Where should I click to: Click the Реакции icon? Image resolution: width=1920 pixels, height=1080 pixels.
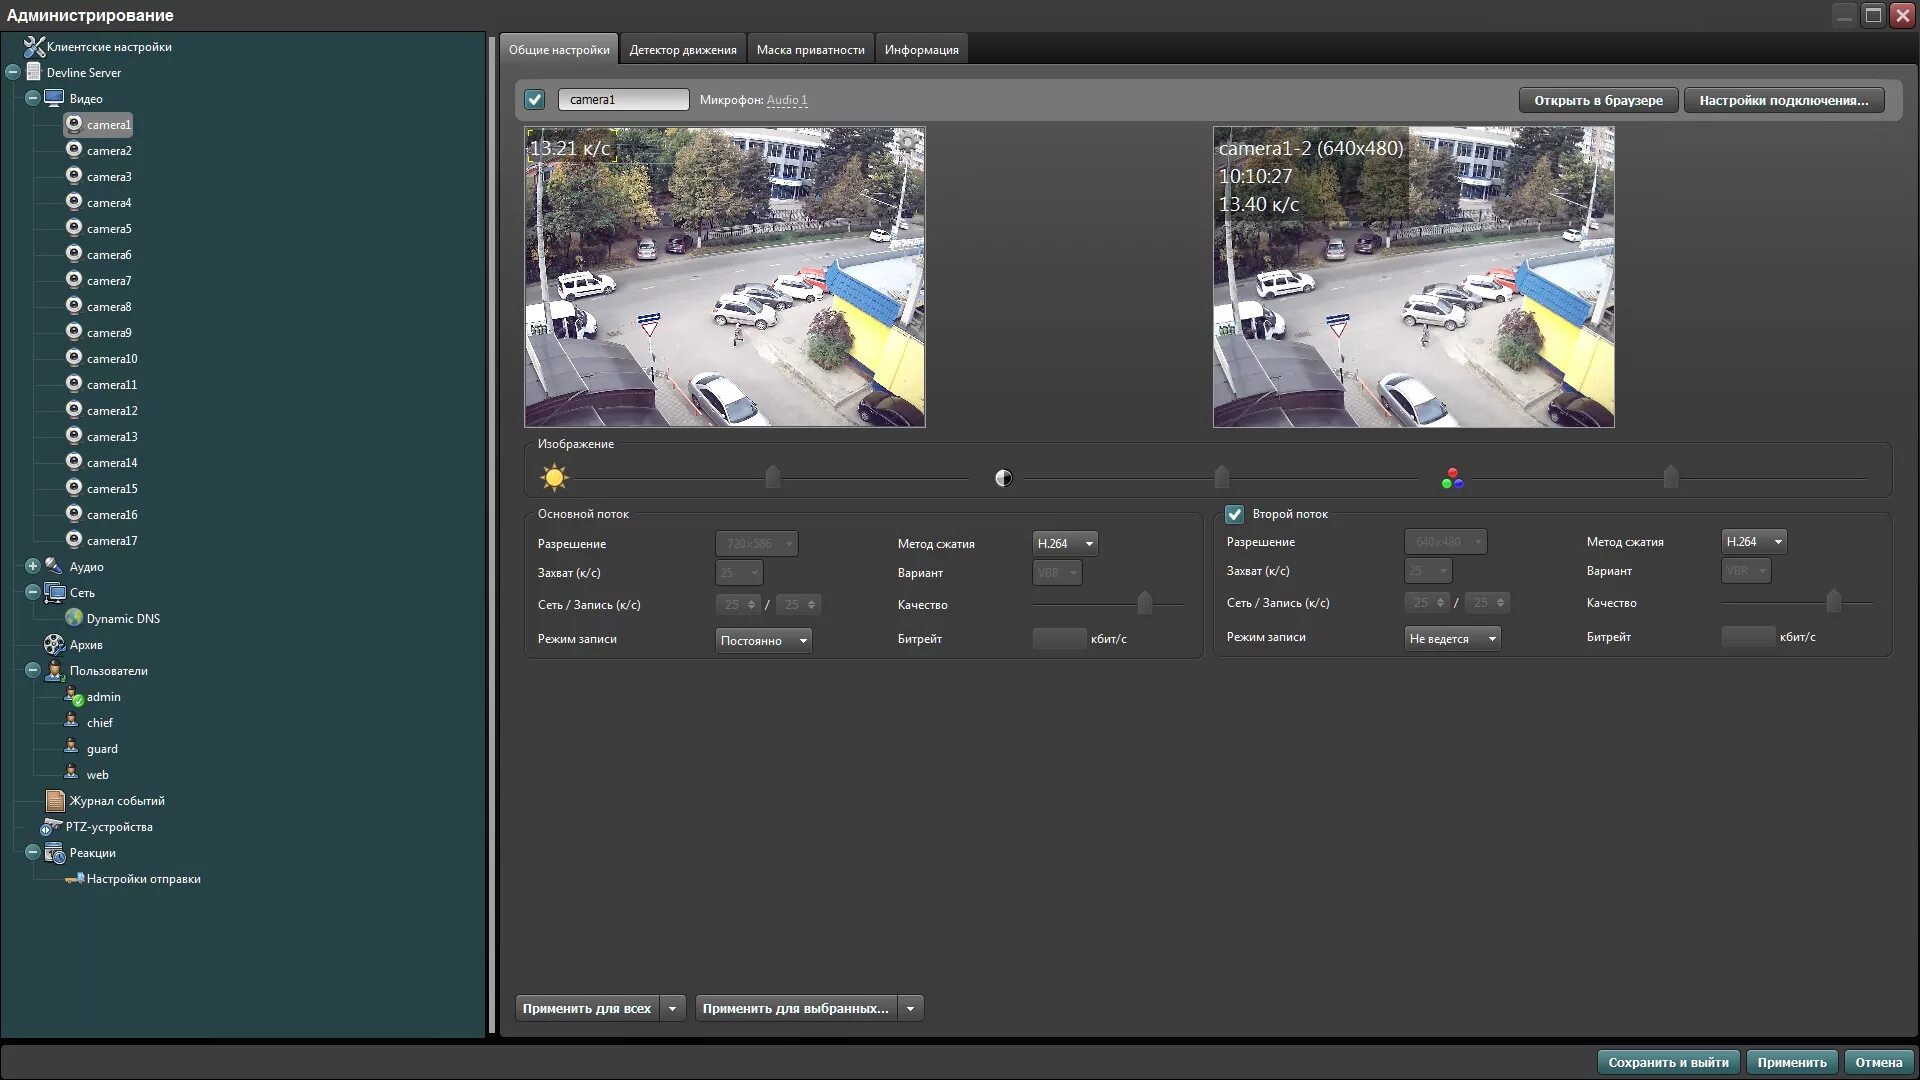click(x=55, y=852)
